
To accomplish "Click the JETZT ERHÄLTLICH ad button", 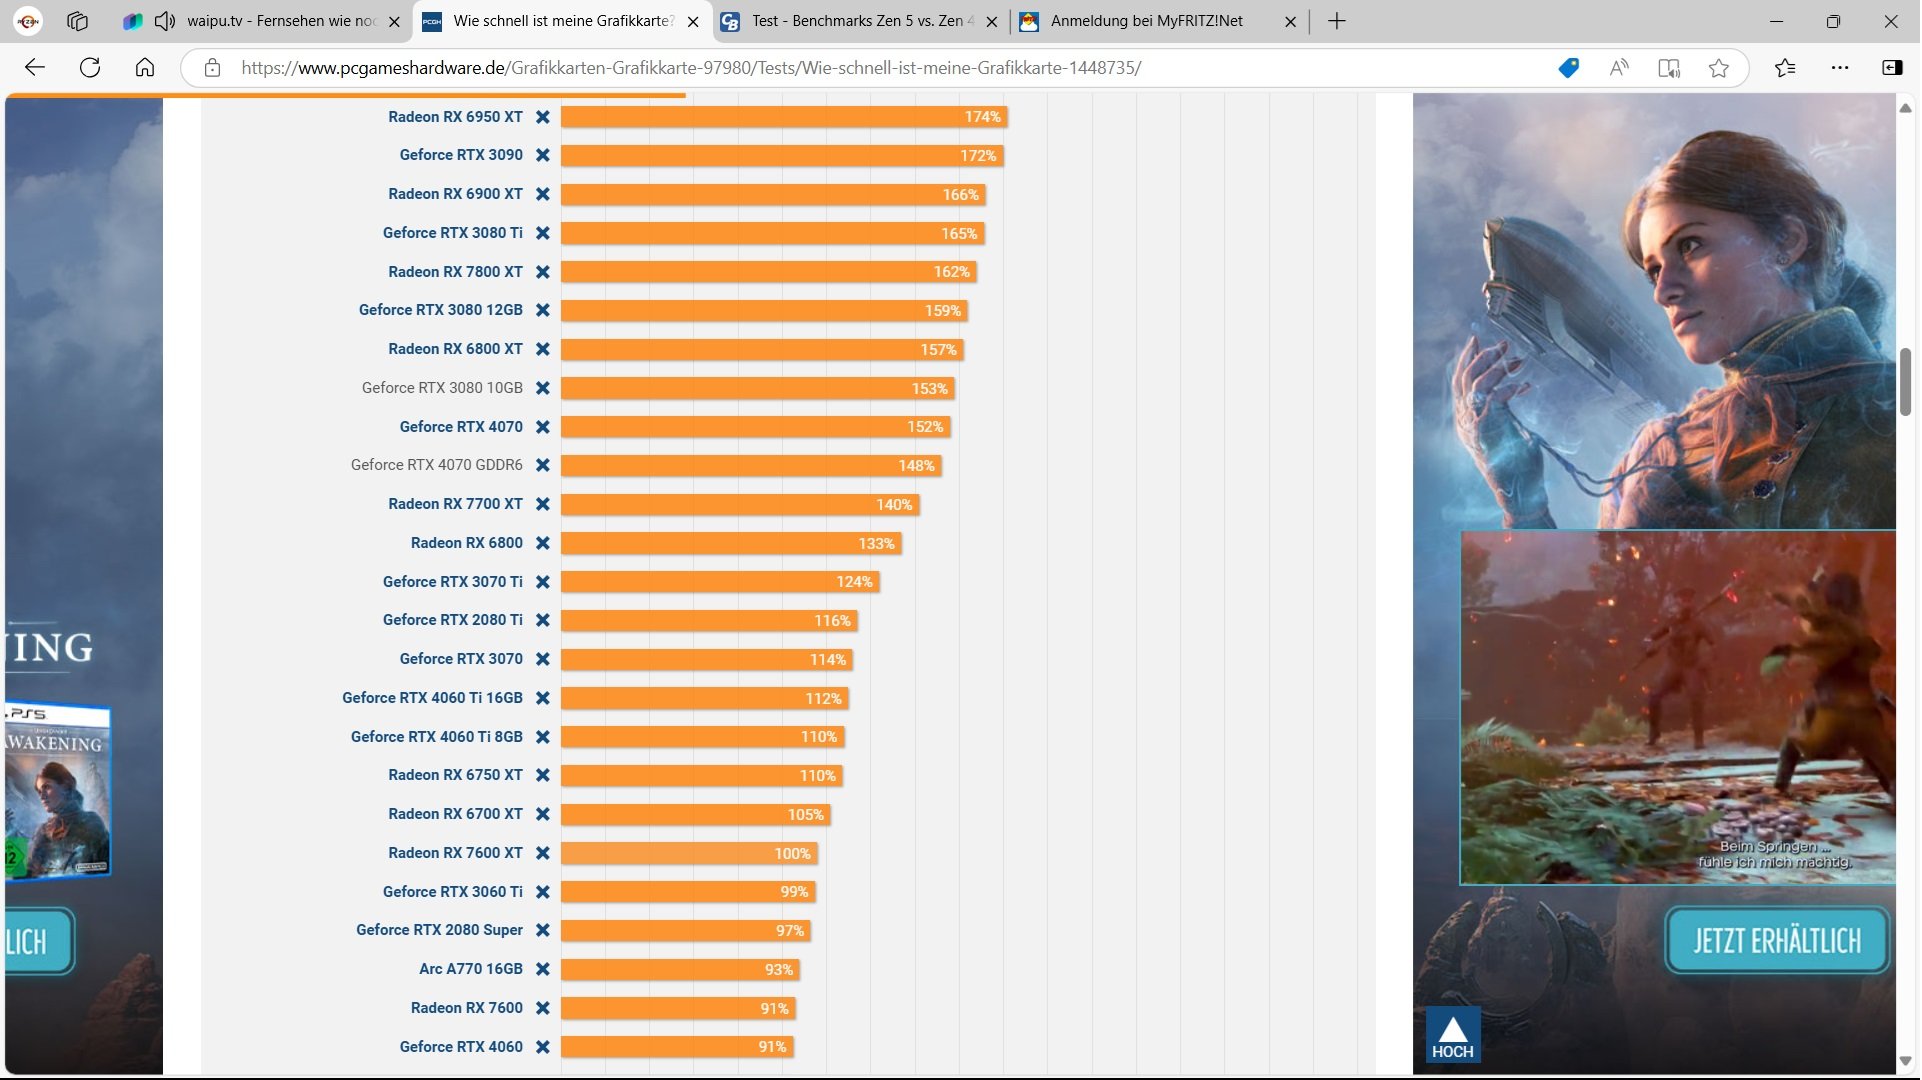I will [1776, 941].
